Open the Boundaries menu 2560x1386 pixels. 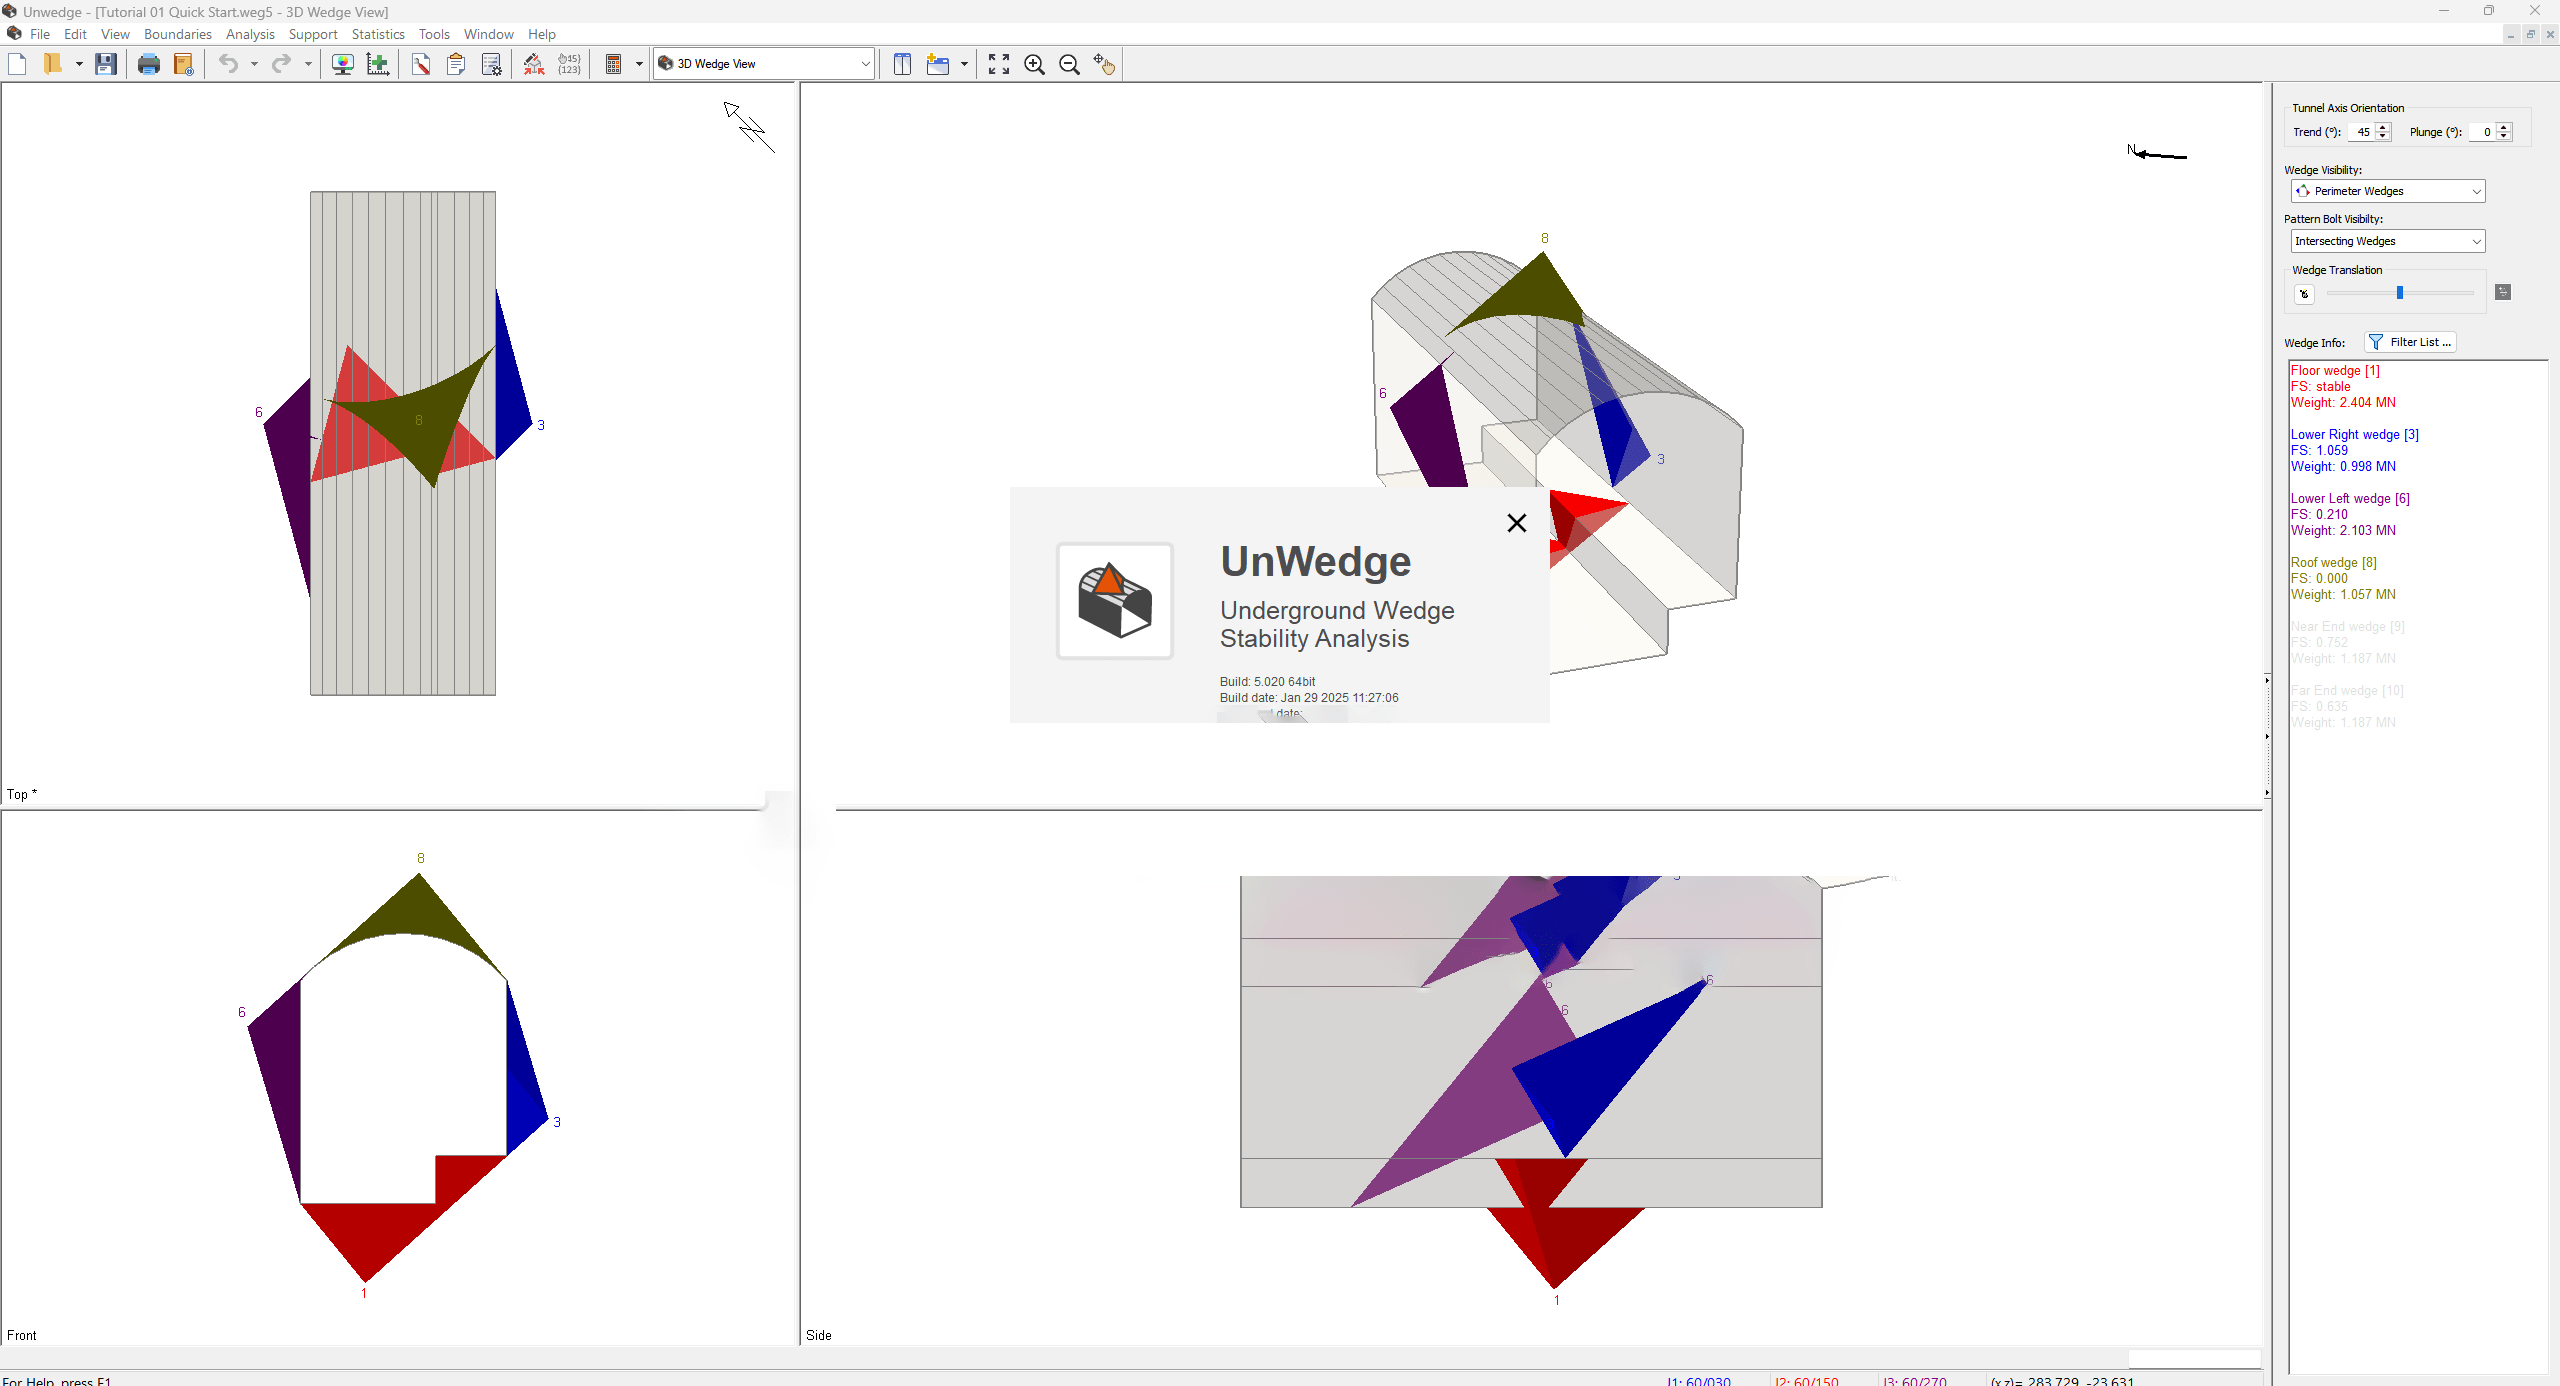(177, 34)
